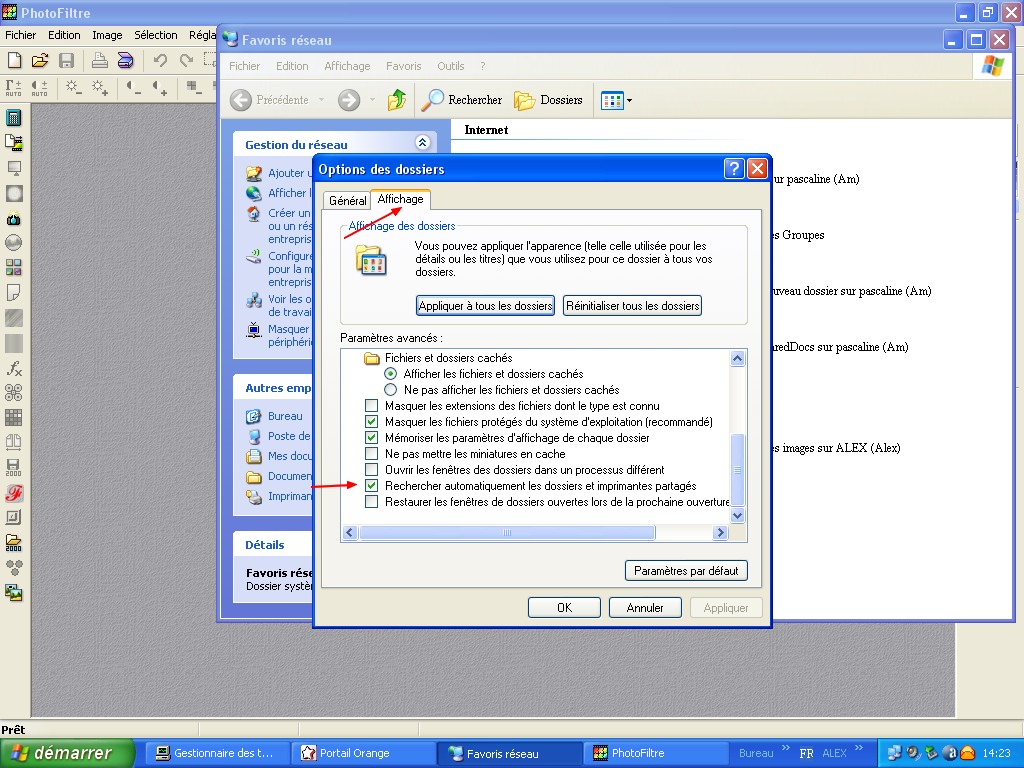Open the Précédente history dropdown arrow
The height and width of the screenshot is (768, 1024).
[321, 100]
